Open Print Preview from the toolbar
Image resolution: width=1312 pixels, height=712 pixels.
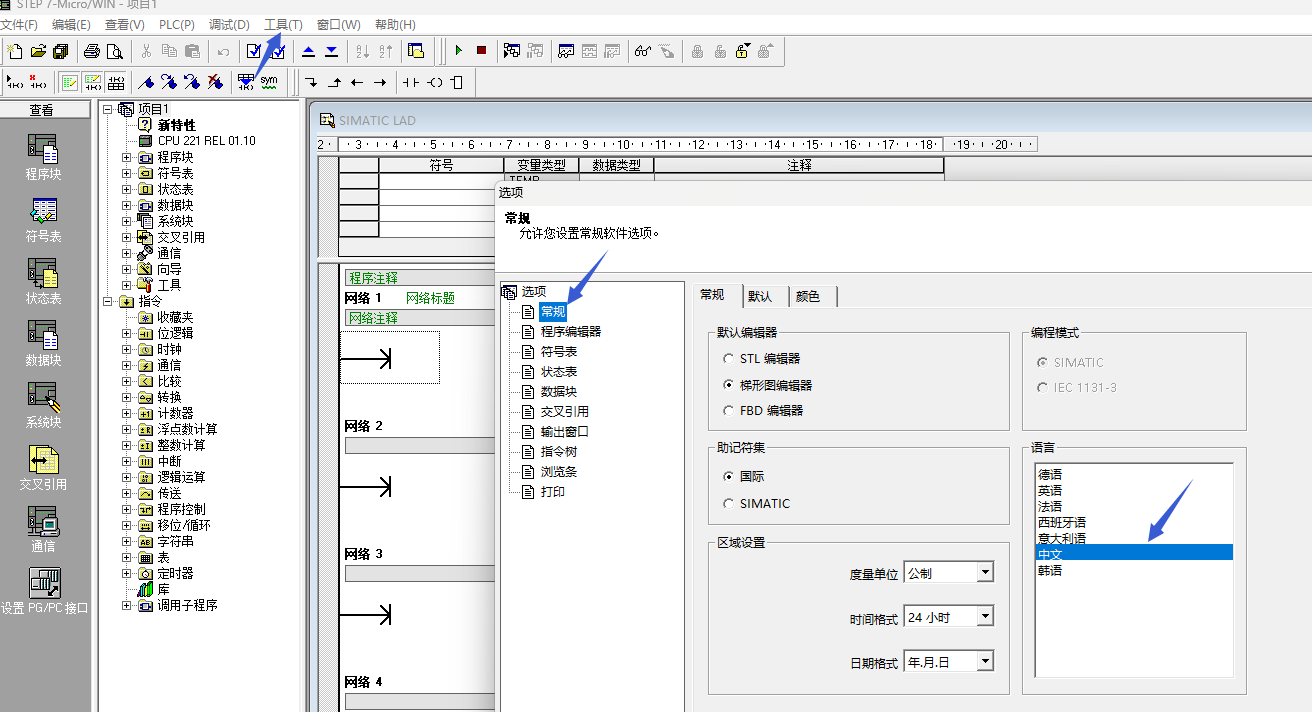click(x=115, y=51)
